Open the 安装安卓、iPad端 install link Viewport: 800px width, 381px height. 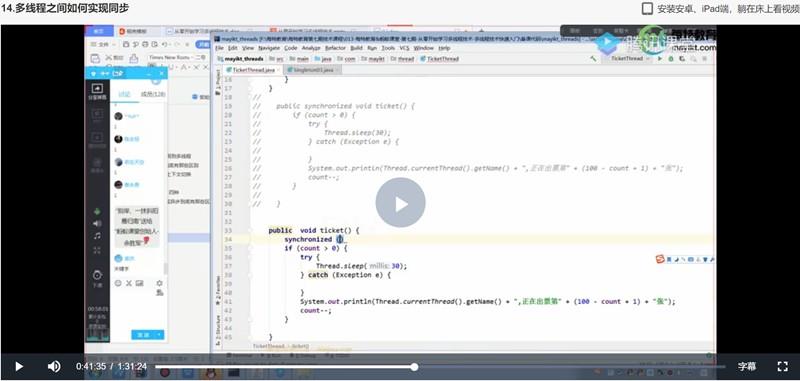point(728,9)
